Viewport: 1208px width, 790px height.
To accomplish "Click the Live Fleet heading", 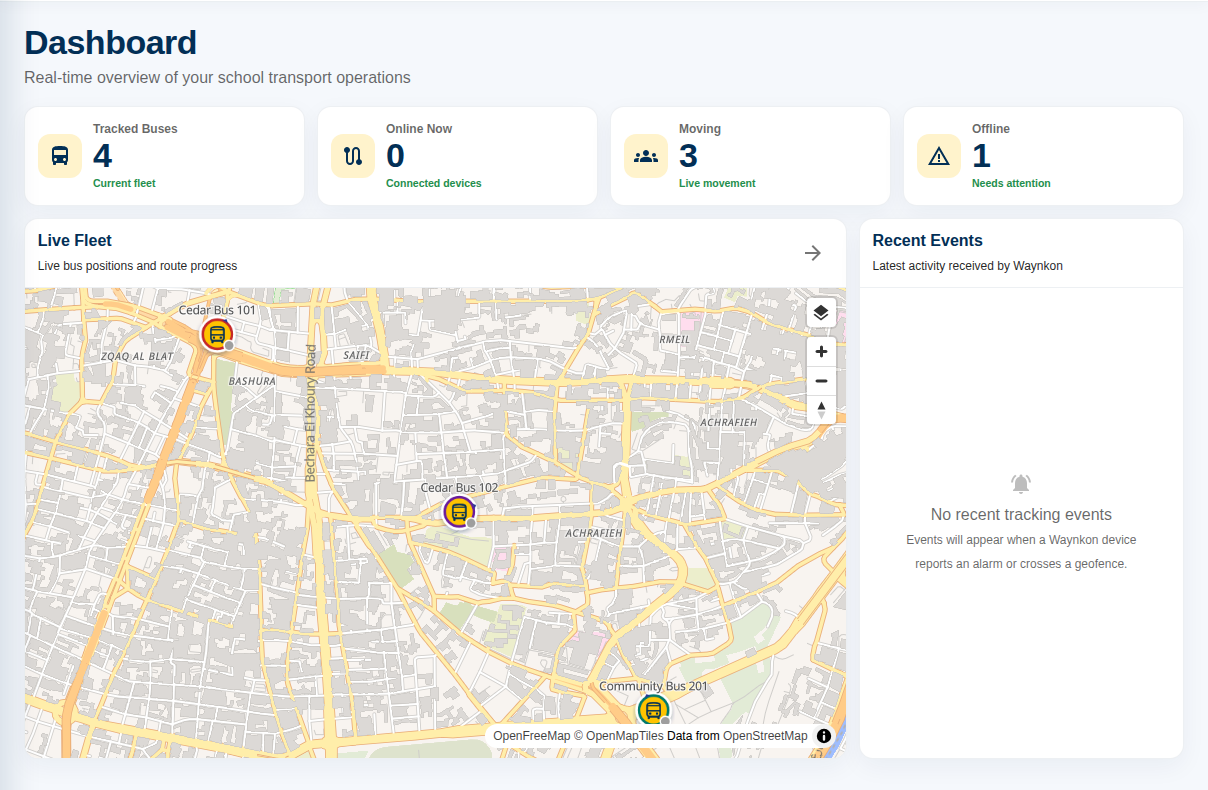I will (75, 241).
